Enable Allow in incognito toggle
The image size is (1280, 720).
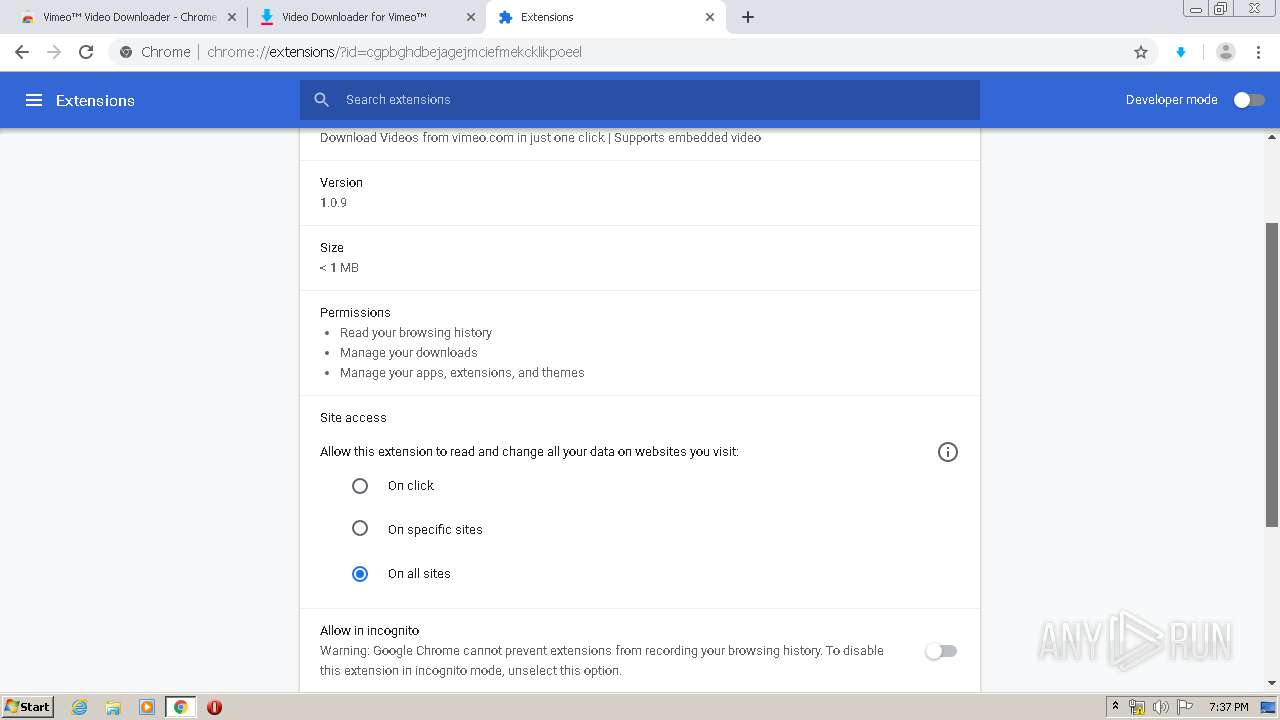[941, 651]
